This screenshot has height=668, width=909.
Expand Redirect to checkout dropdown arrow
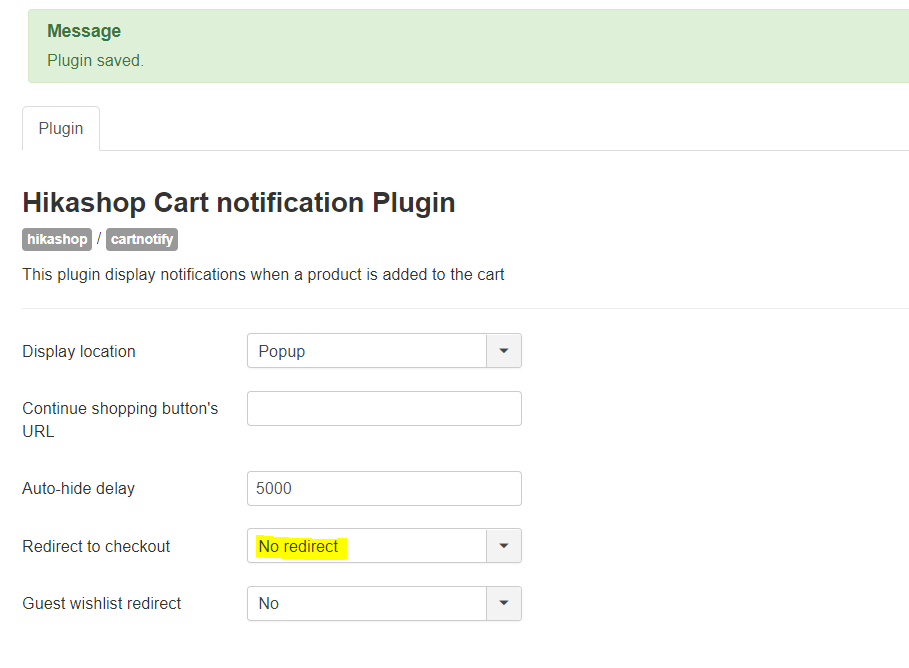504,546
